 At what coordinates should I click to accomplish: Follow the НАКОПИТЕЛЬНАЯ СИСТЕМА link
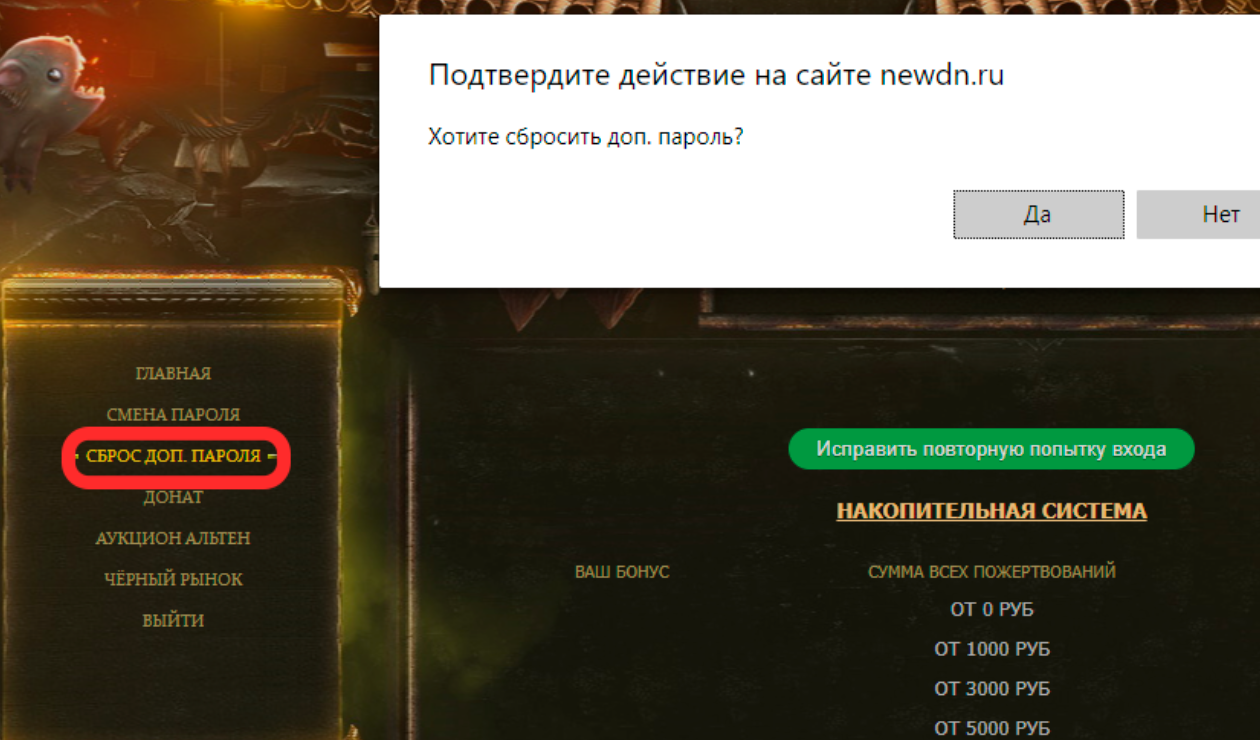[991, 511]
